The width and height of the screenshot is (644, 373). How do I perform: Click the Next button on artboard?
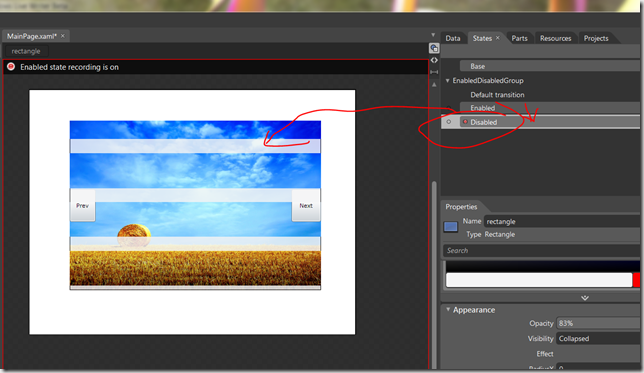[x=306, y=205]
